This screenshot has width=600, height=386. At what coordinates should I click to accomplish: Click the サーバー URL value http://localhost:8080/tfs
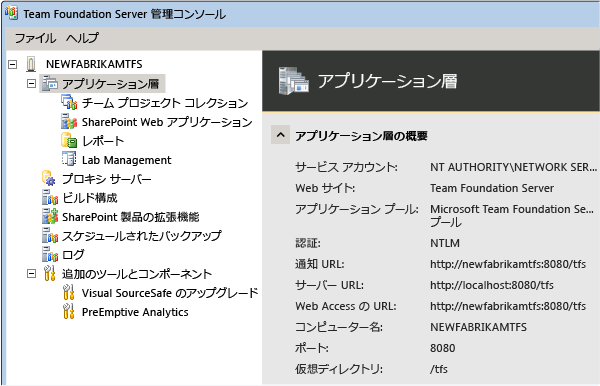pos(492,285)
